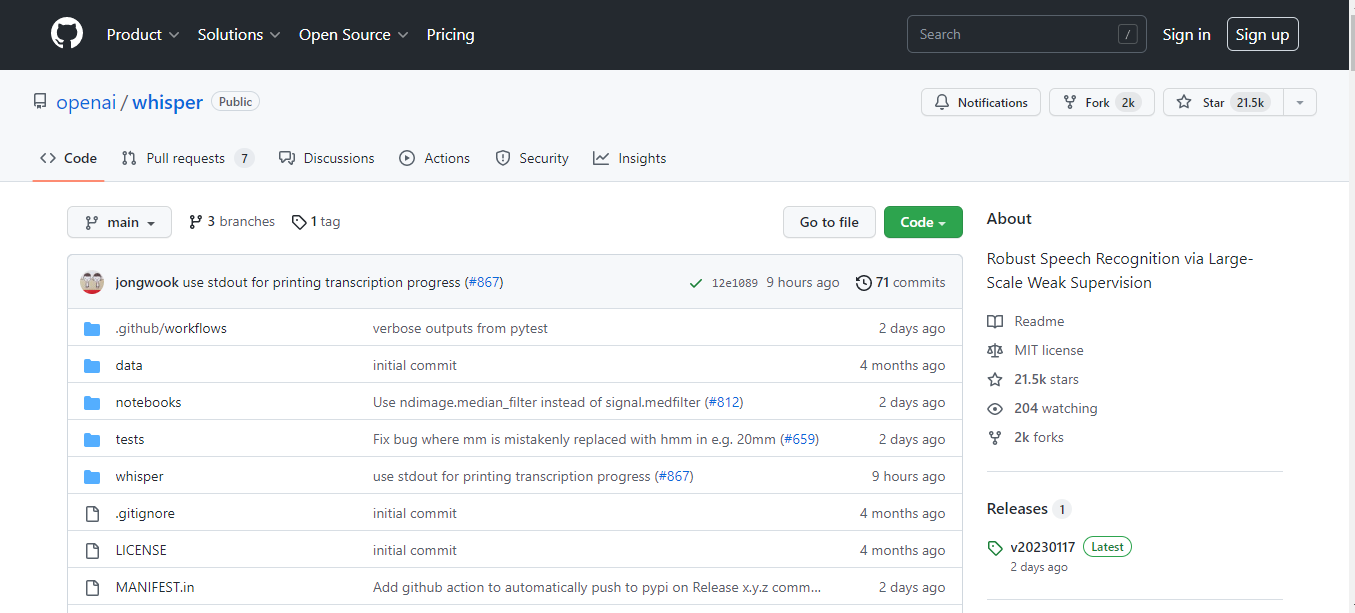Viewport: 1355px width, 613px height.
Task: Open the MANIFEST.in file
Action: 155,587
